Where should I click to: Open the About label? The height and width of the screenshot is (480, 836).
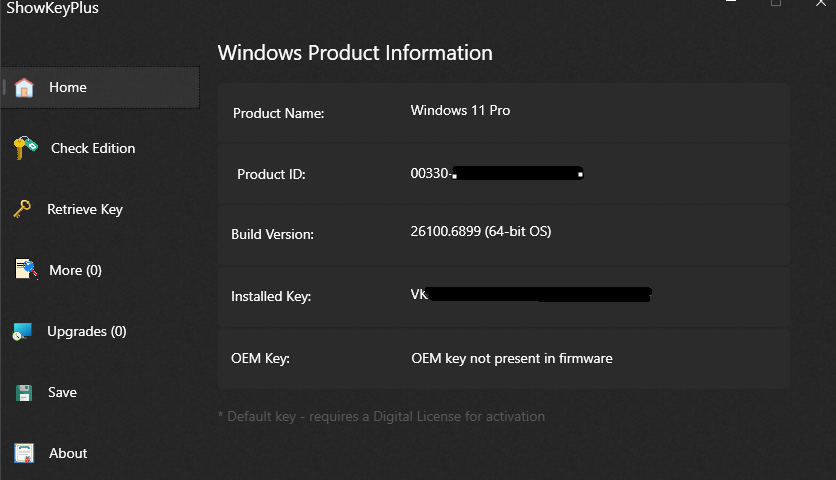click(x=68, y=453)
